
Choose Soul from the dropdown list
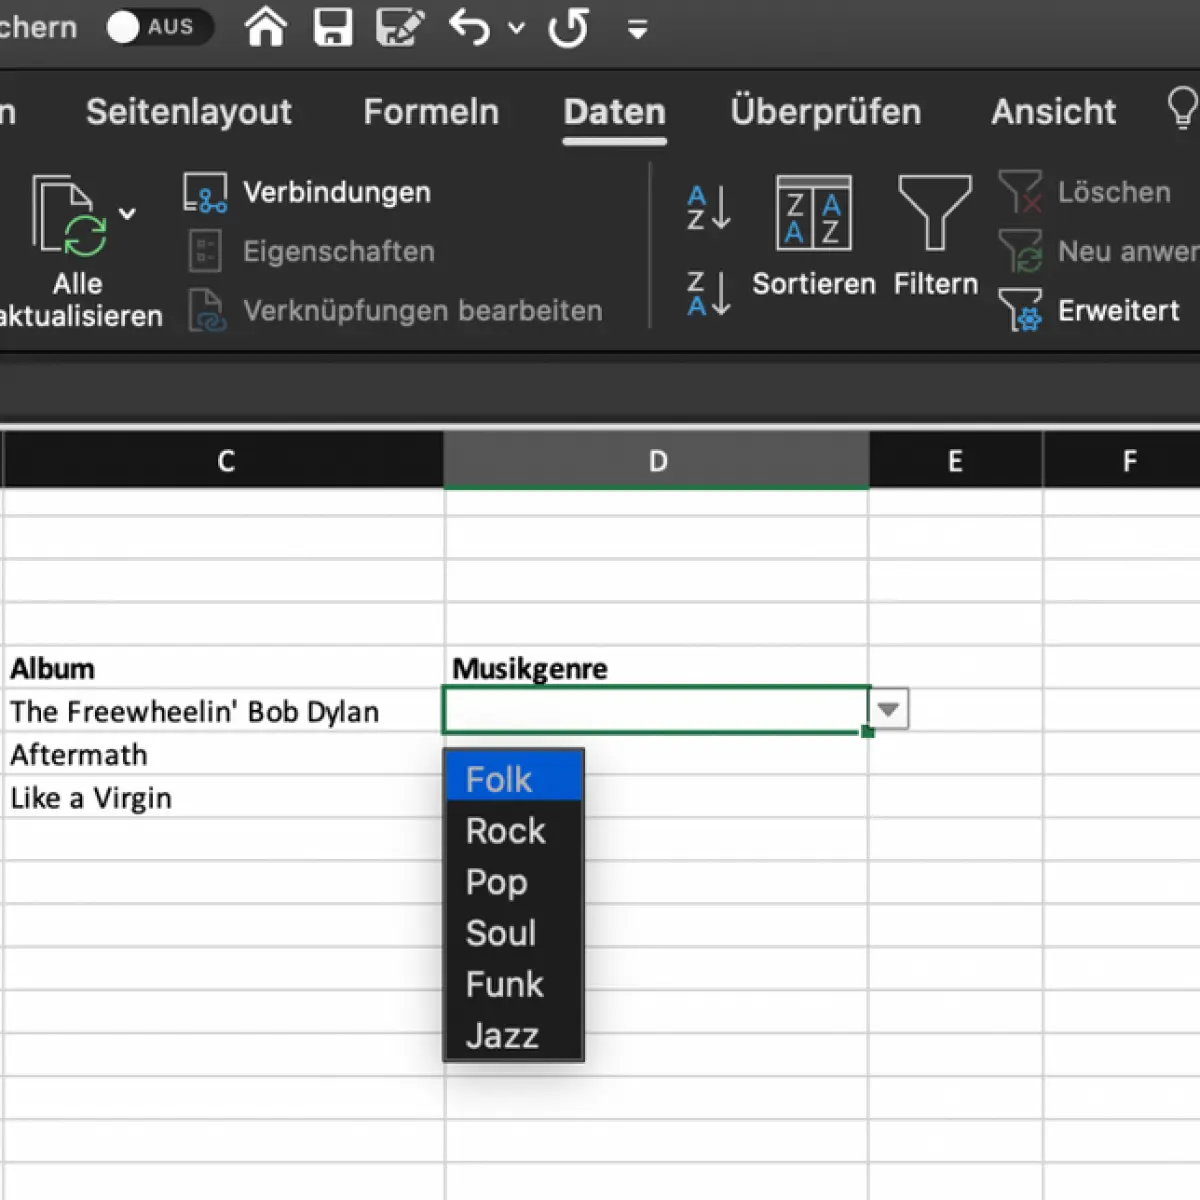[x=514, y=932]
